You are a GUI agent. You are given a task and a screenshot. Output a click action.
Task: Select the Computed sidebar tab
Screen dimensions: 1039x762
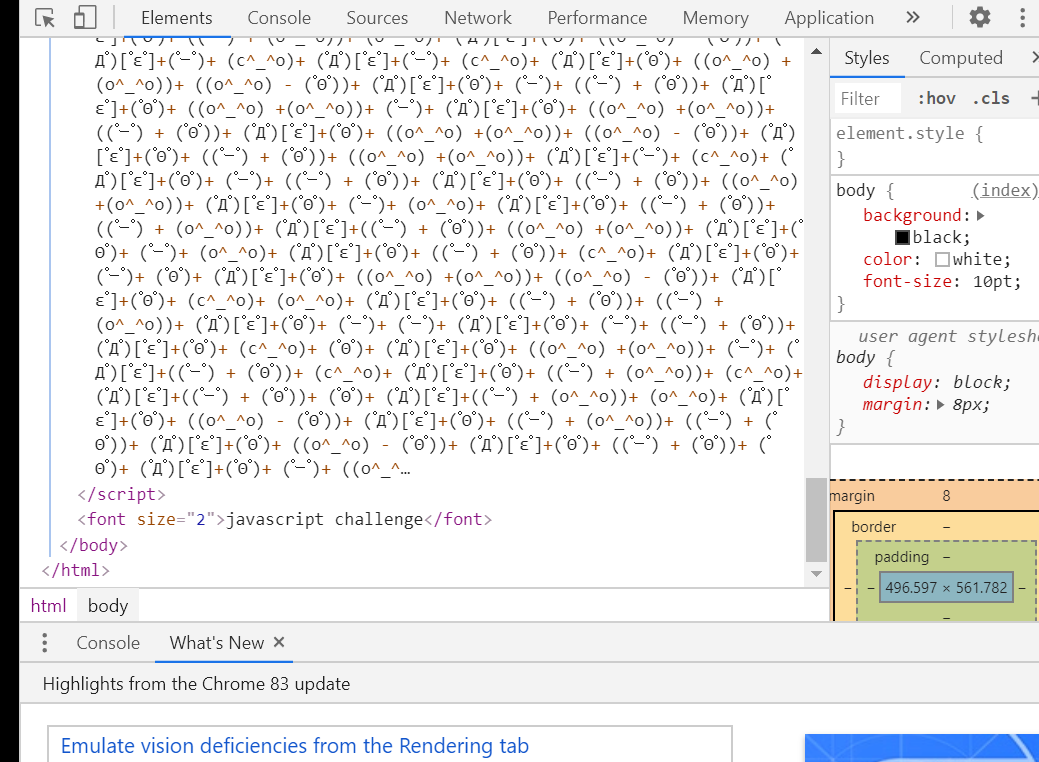[x=961, y=58]
